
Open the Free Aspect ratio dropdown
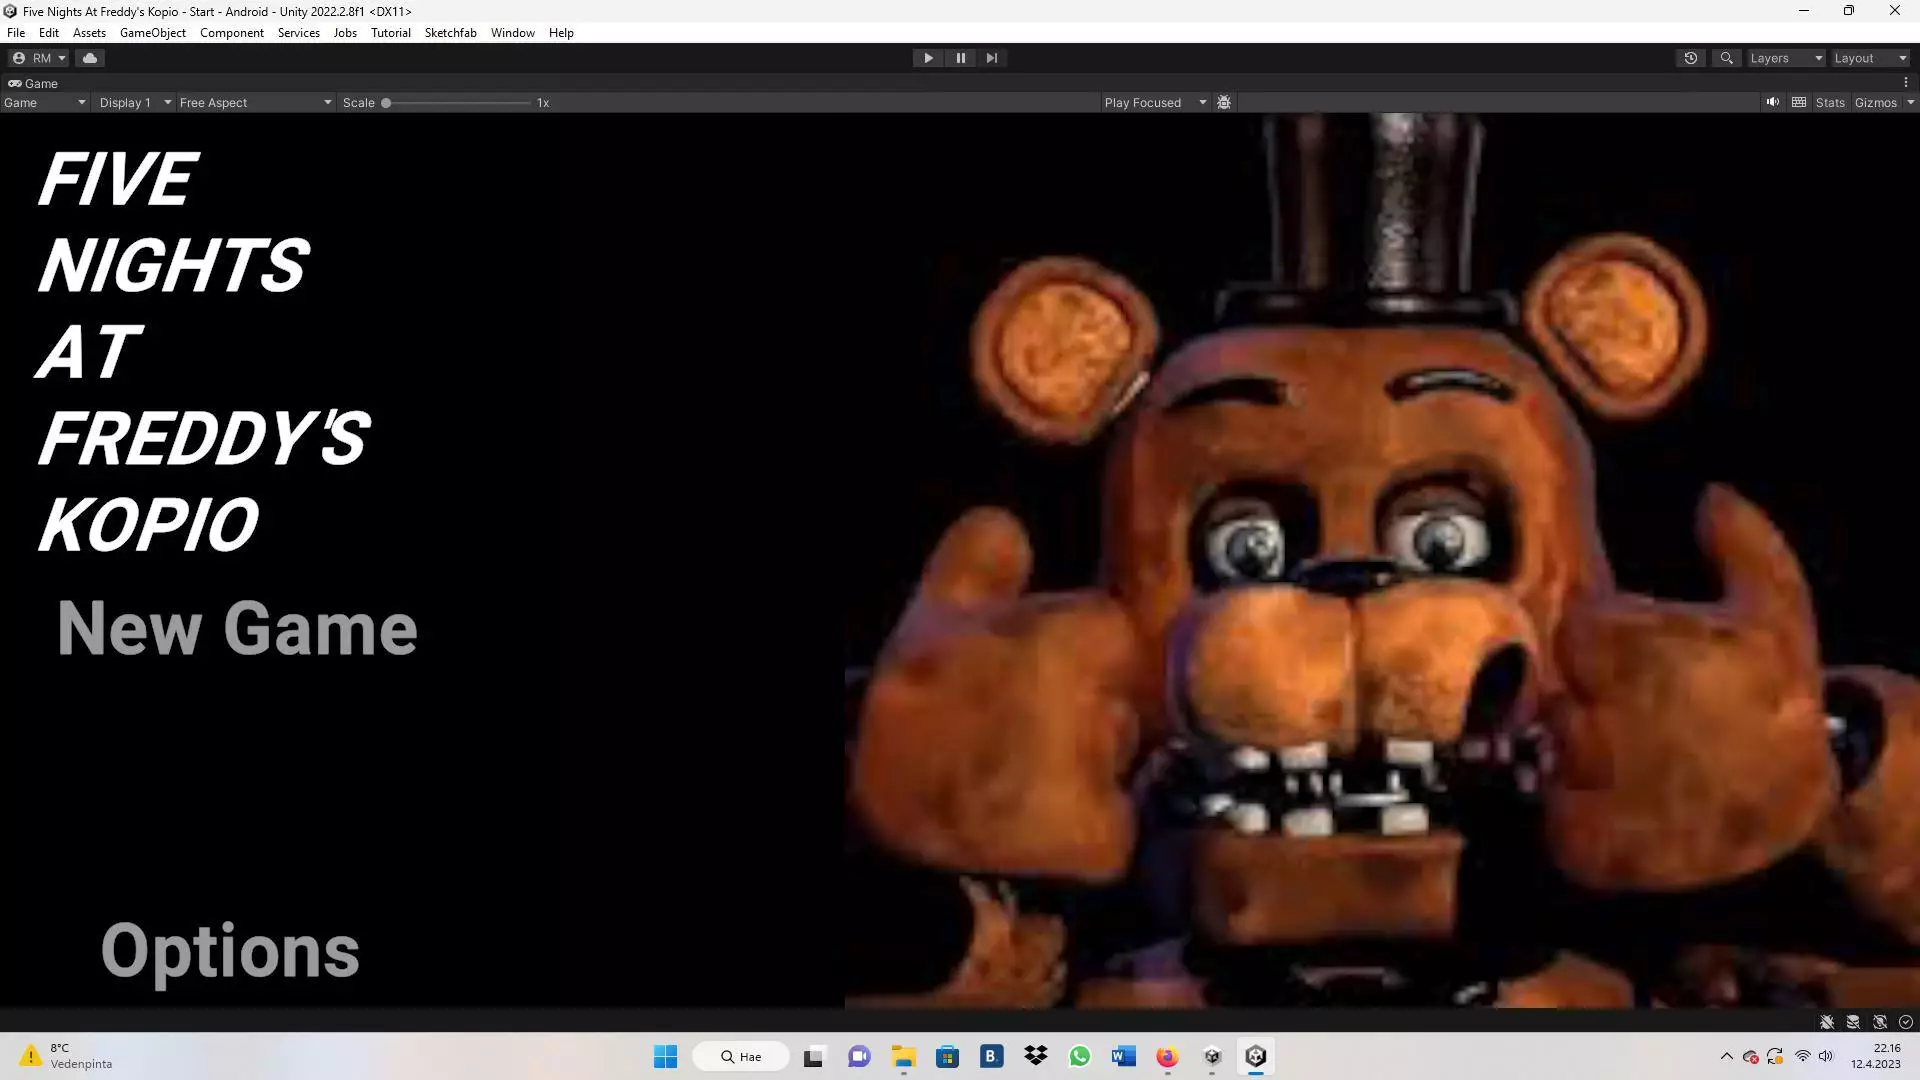[255, 101]
